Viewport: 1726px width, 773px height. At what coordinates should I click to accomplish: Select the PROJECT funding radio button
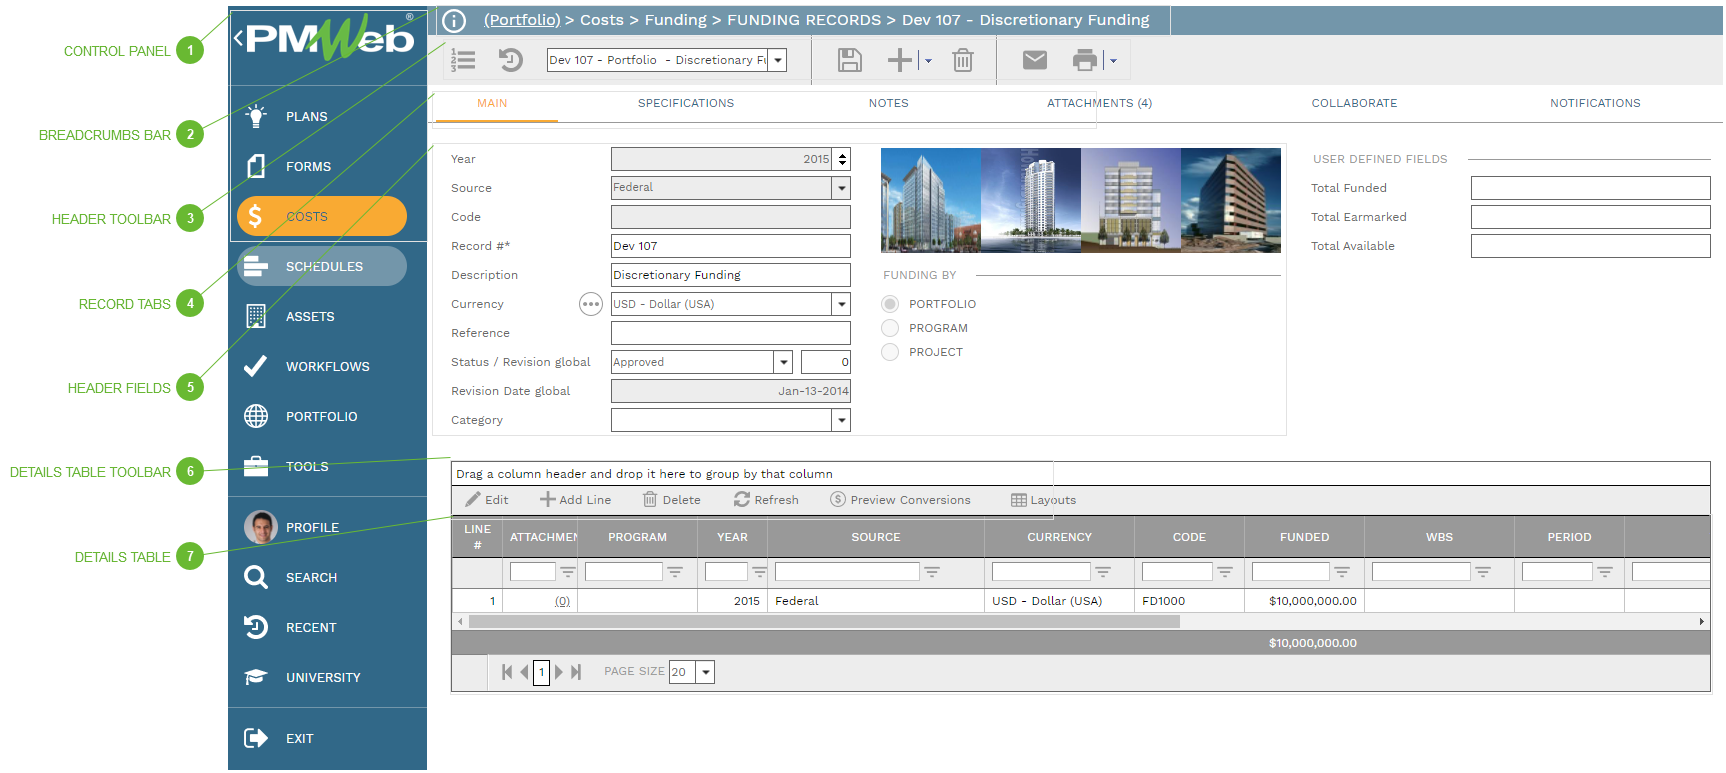[x=890, y=352]
